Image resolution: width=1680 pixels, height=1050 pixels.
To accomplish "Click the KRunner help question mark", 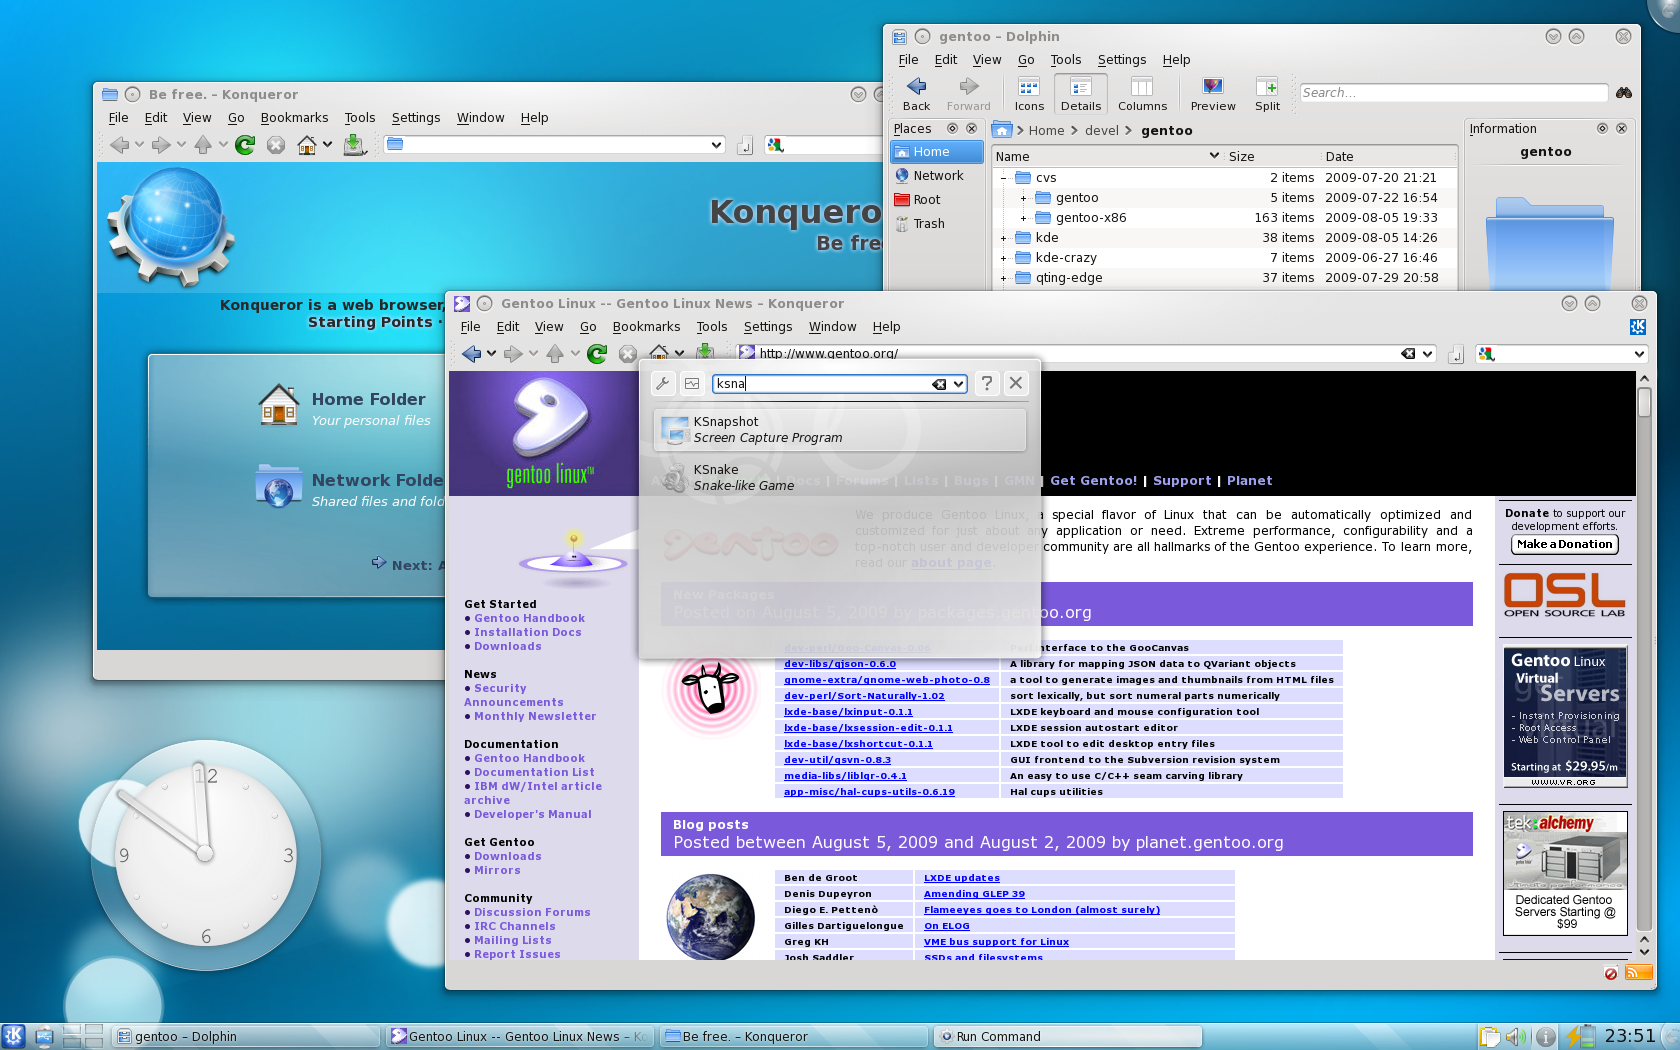I will coord(987,383).
